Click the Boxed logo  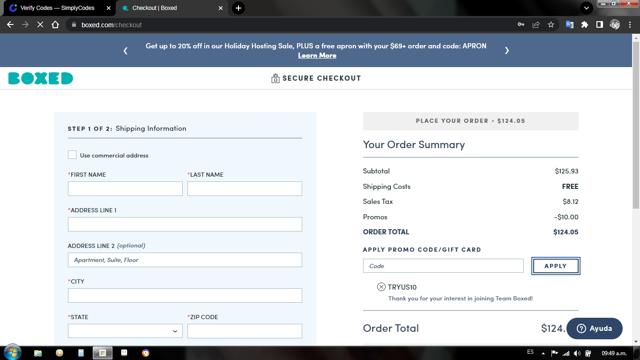[x=40, y=78]
